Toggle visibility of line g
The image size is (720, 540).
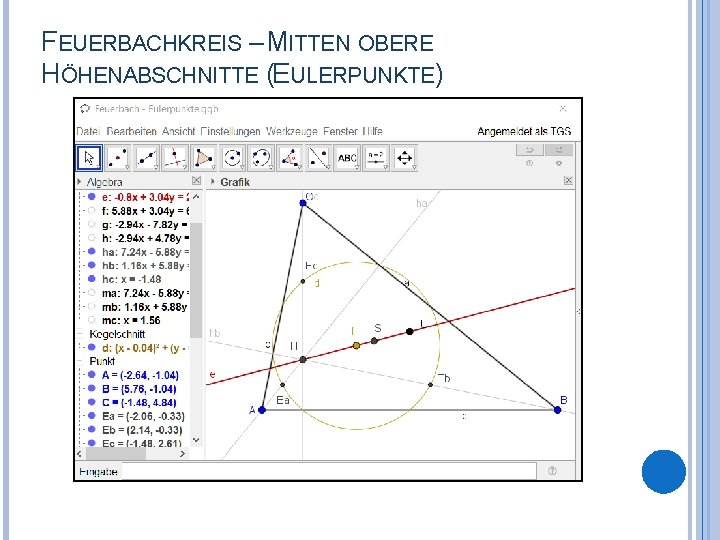point(91,224)
